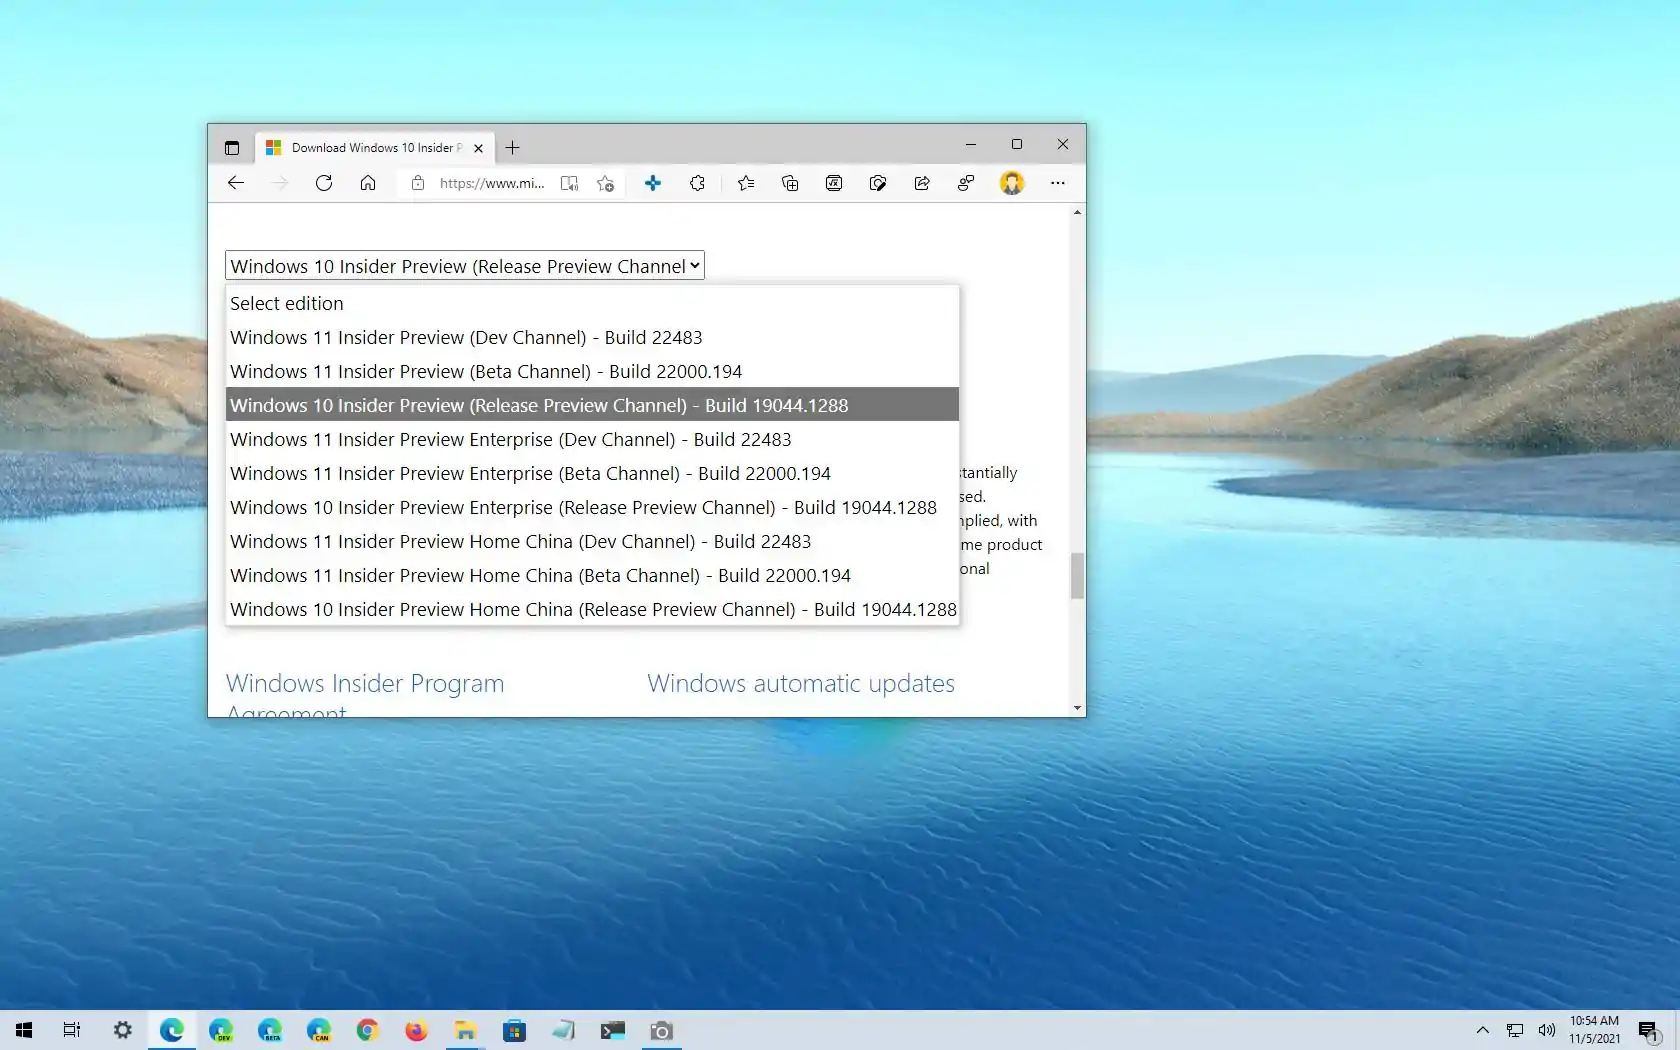This screenshot has height=1050, width=1680.
Task: Open the Action Center notifications
Action: 1649,1031
